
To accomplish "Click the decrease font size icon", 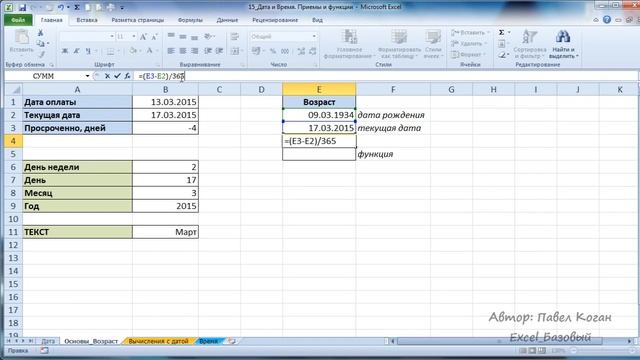I will tap(154, 37).
